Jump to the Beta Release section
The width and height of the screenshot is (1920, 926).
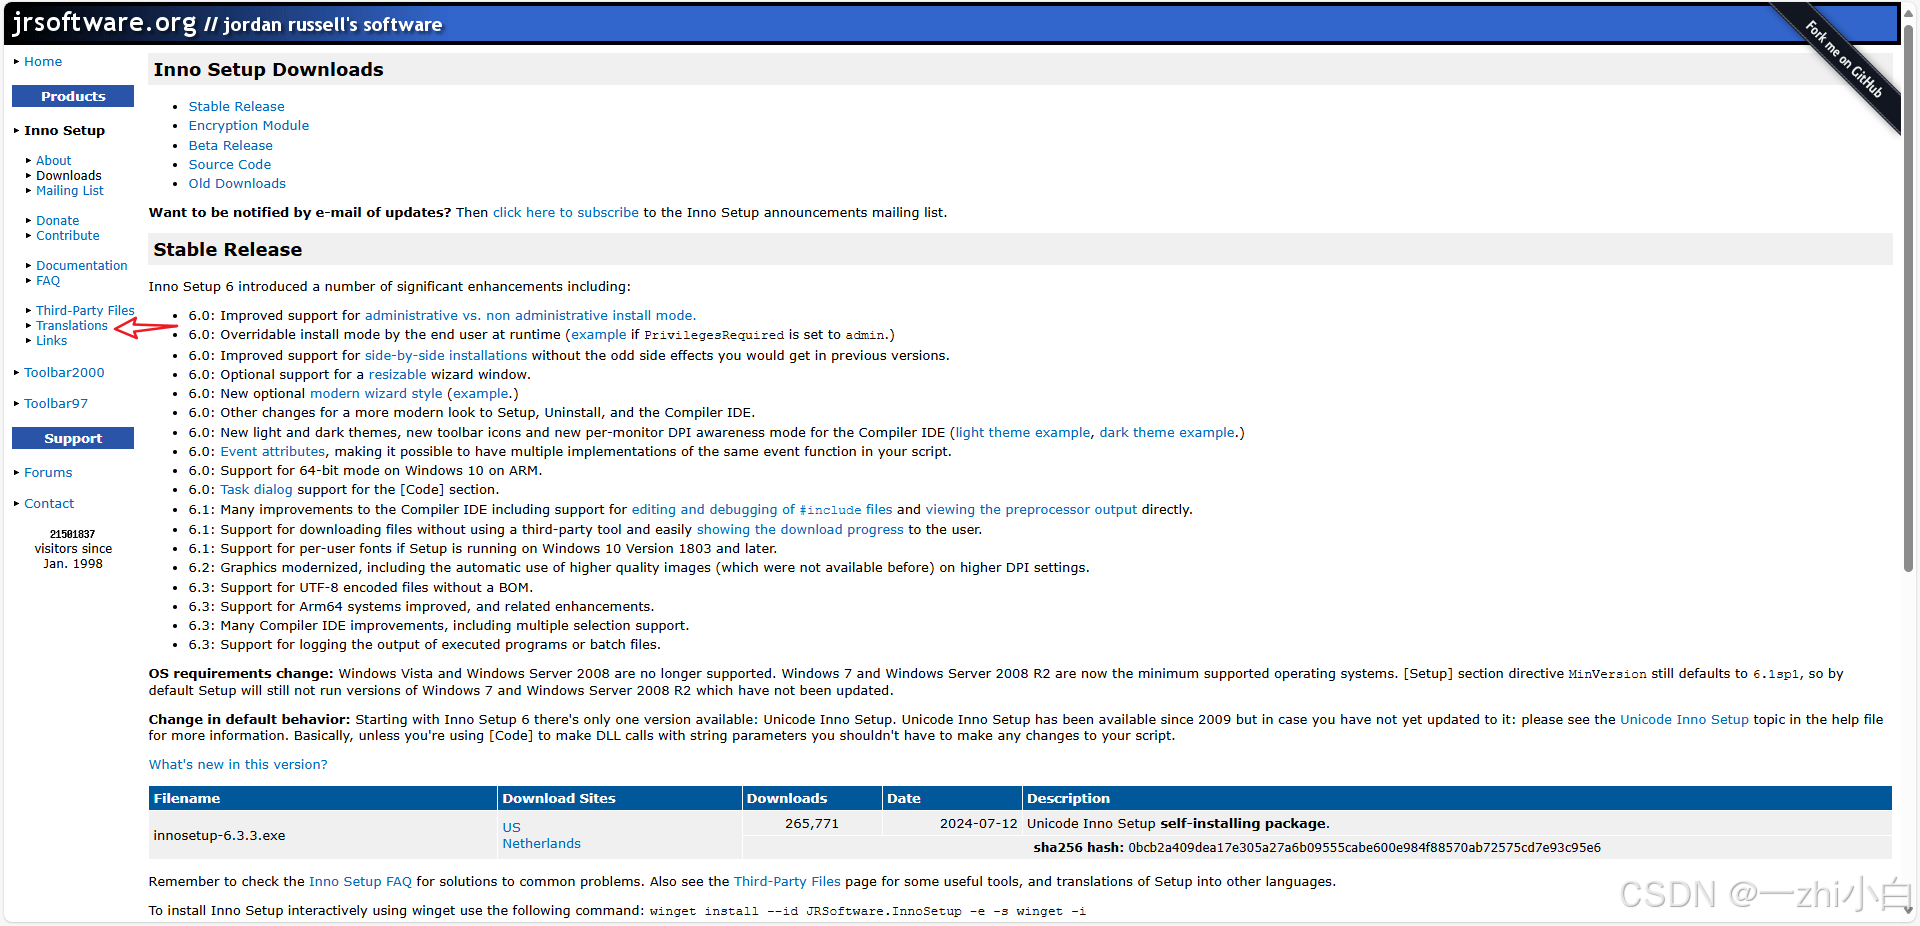coord(231,146)
